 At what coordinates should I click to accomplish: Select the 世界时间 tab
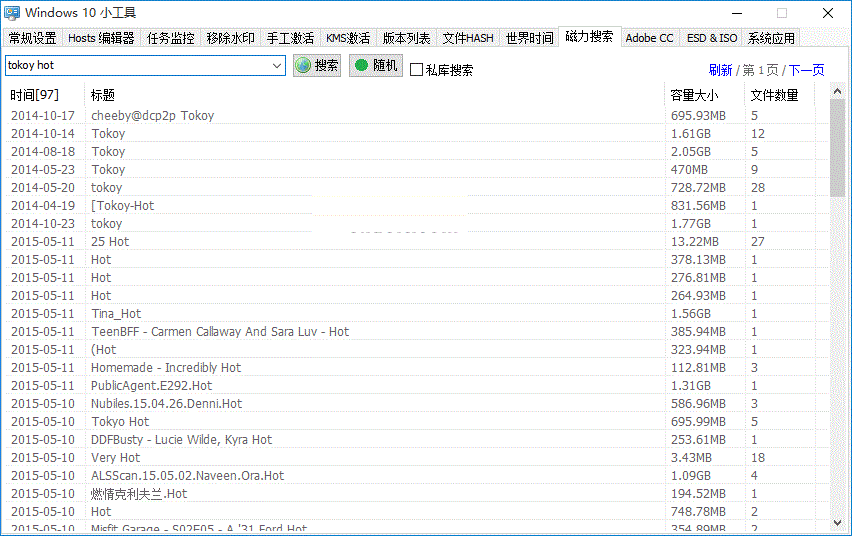pyautogui.click(x=529, y=38)
